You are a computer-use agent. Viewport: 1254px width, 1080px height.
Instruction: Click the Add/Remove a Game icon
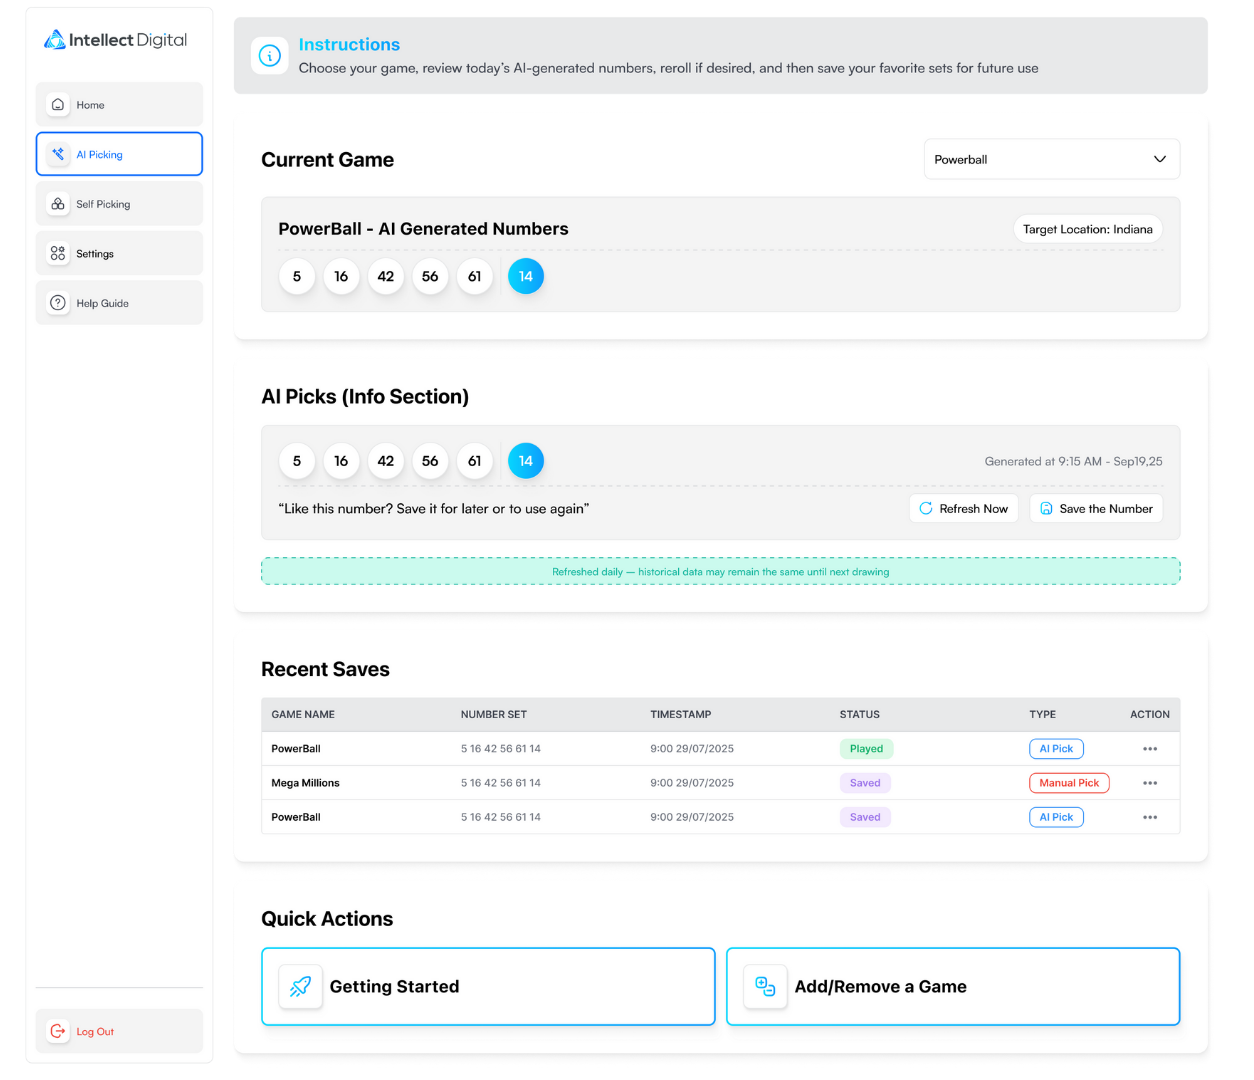click(x=765, y=987)
